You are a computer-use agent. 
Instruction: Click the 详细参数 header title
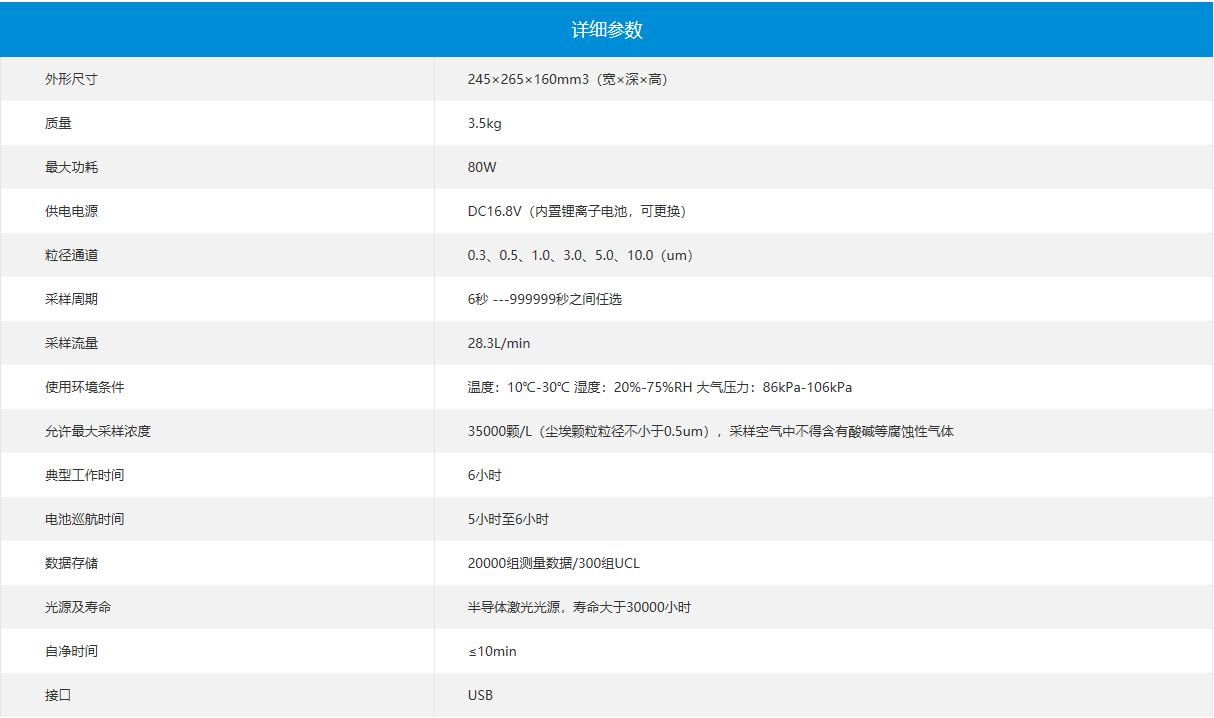pos(607,30)
